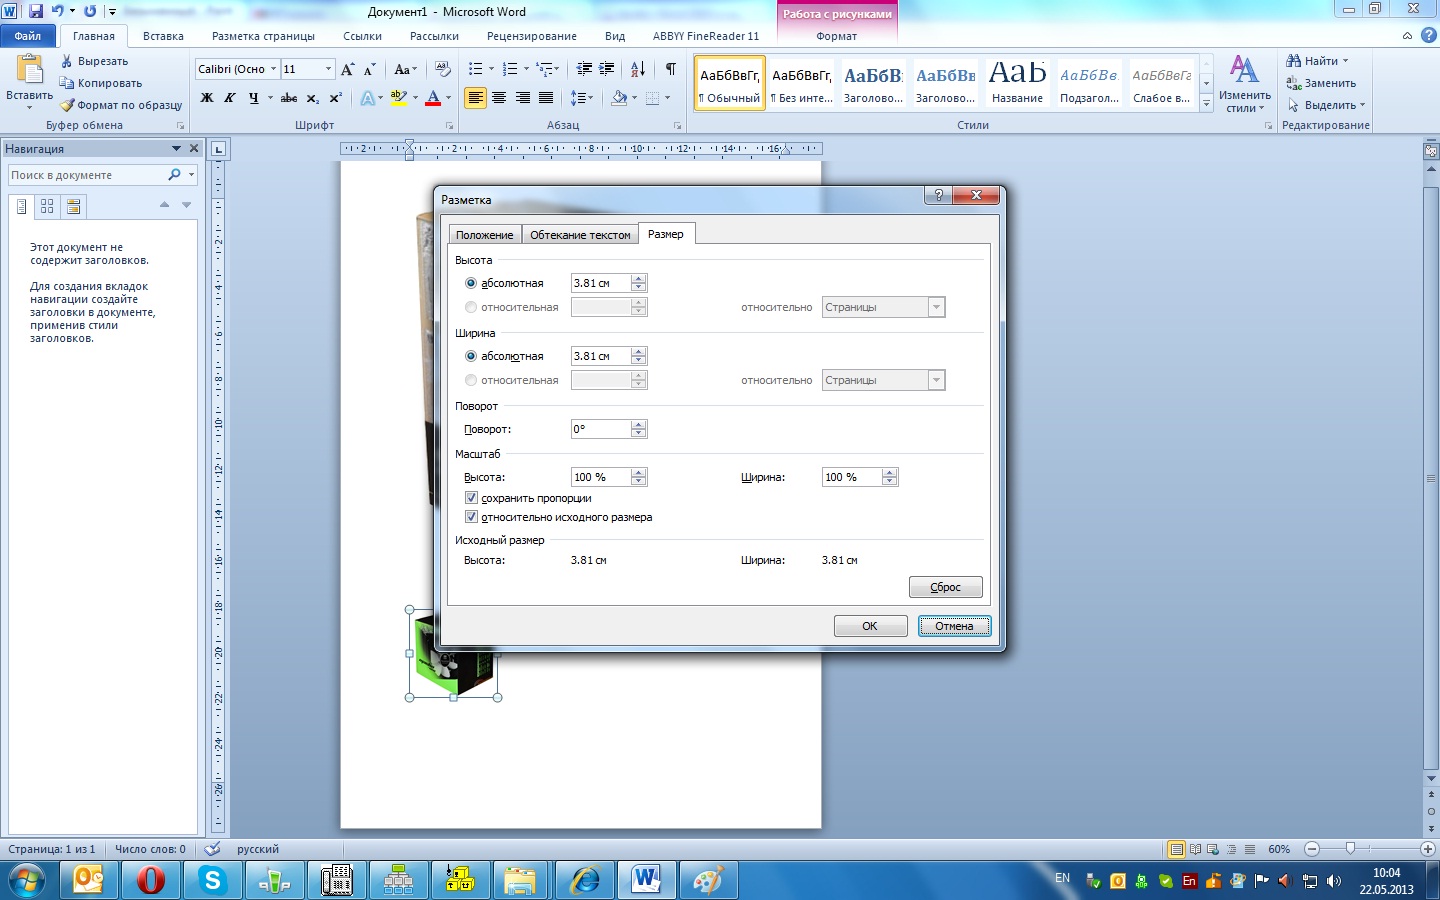The height and width of the screenshot is (900, 1440).
Task: Activate the Формат по образцу format painter
Action: [x=120, y=105]
